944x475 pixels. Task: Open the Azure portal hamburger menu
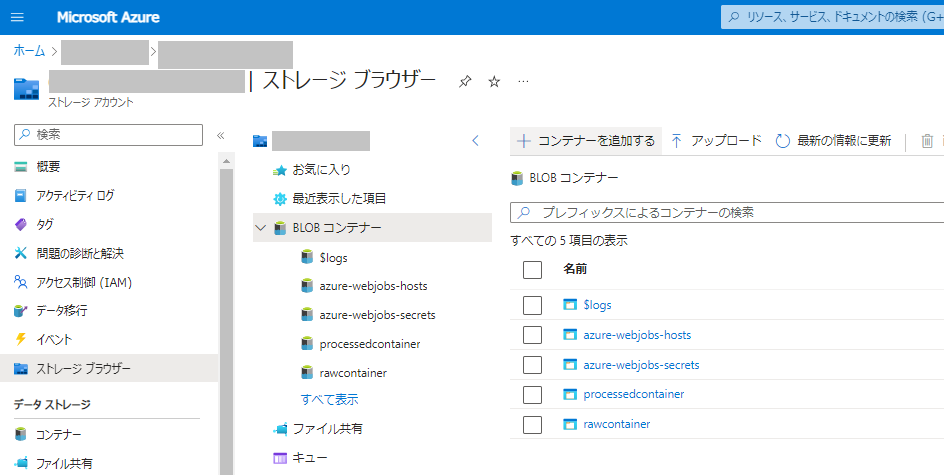17,17
